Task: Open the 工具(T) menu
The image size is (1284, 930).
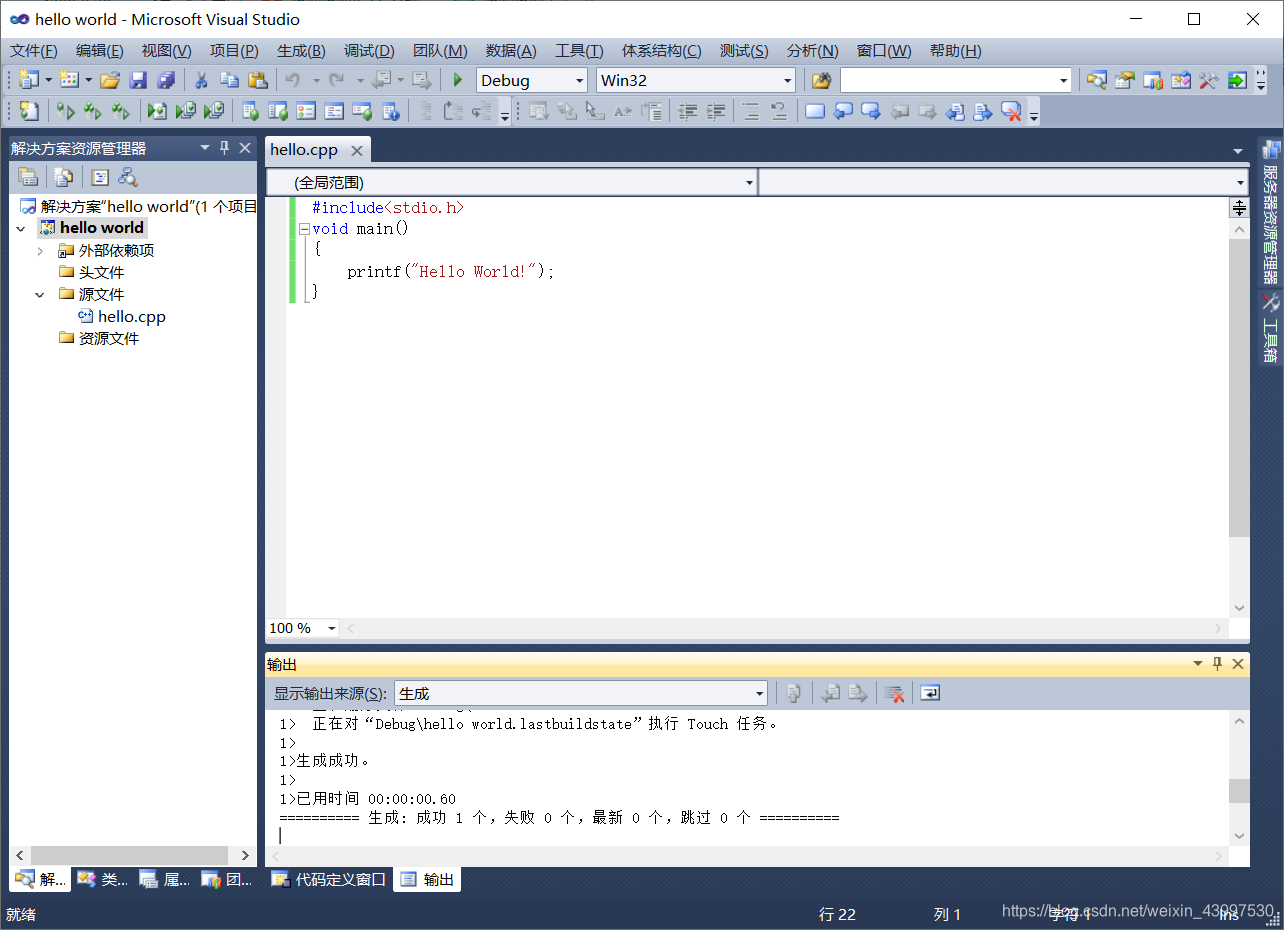Action: tap(579, 51)
